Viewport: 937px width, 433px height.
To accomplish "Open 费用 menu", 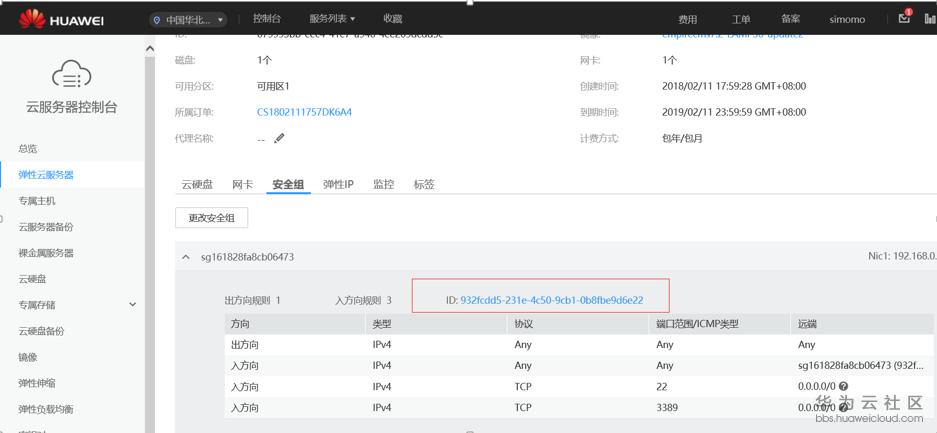I will click(x=687, y=19).
